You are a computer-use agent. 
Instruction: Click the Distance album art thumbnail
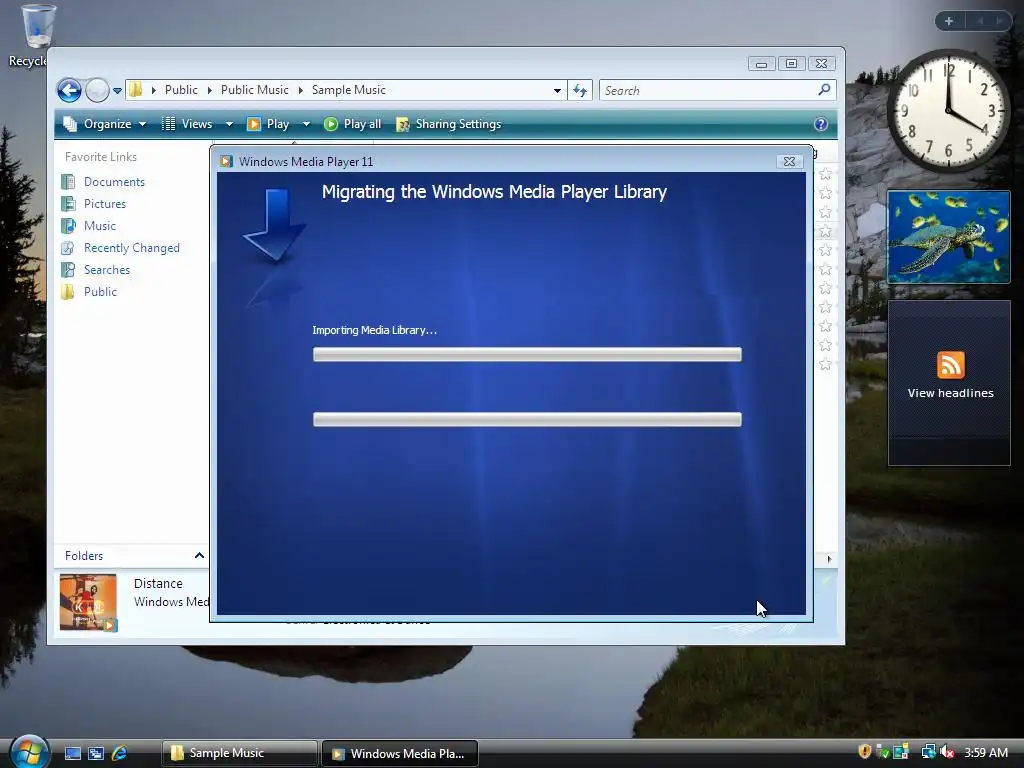pyautogui.click(x=88, y=602)
